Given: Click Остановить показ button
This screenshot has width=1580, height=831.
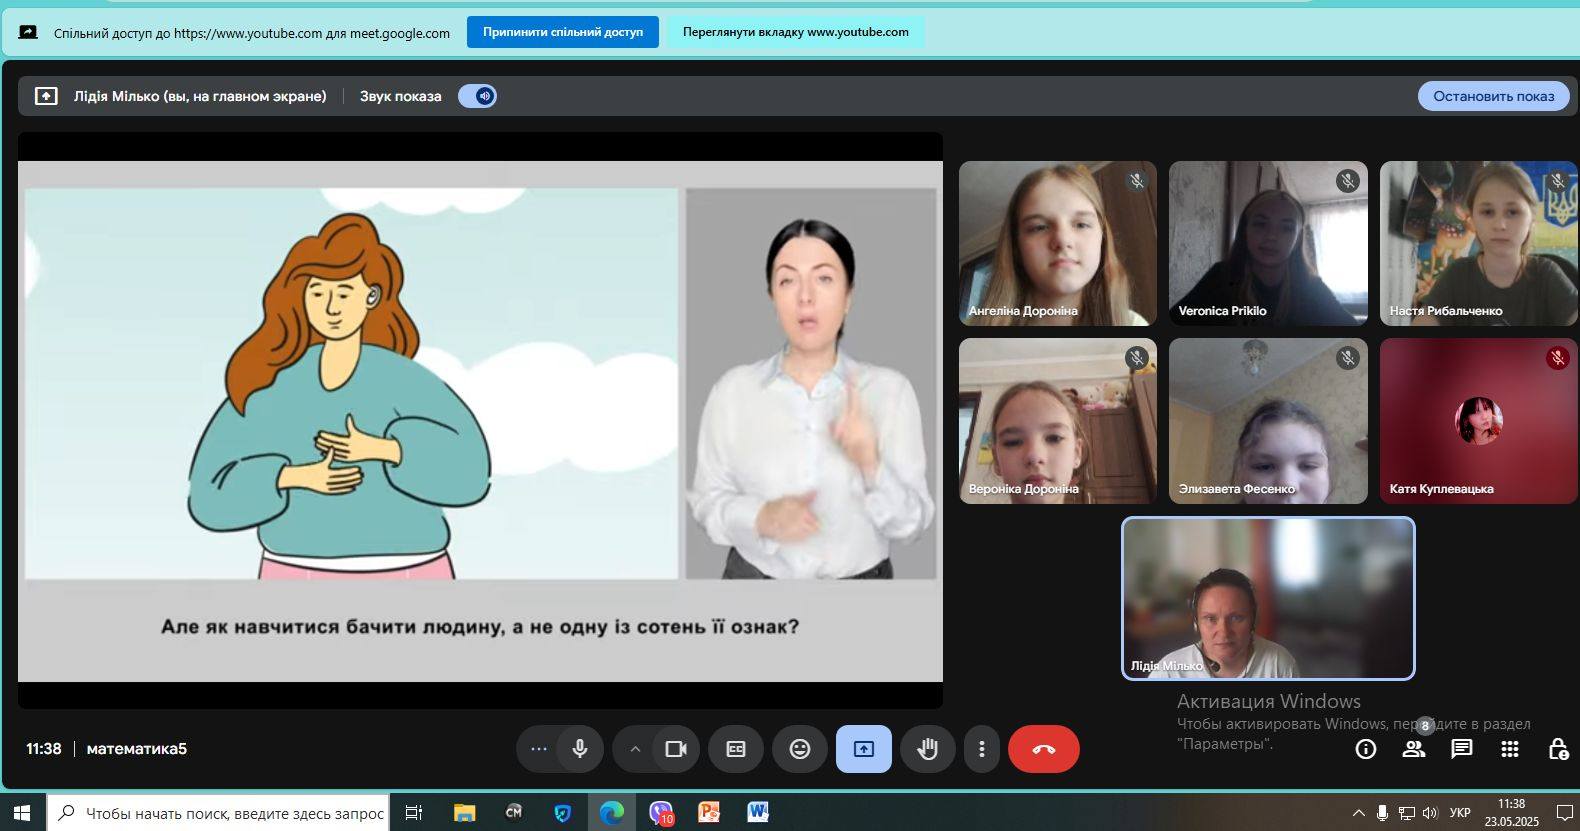Looking at the screenshot, I should [x=1493, y=96].
